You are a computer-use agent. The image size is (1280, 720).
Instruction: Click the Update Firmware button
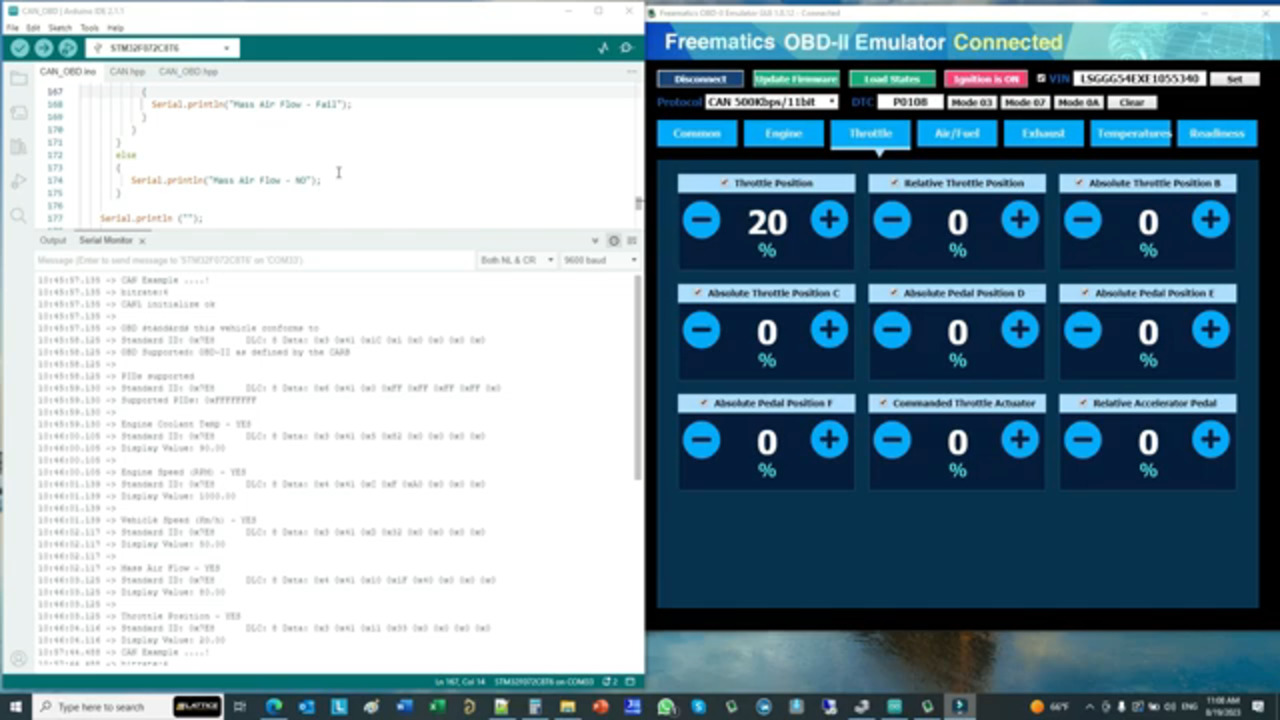[796, 79]
